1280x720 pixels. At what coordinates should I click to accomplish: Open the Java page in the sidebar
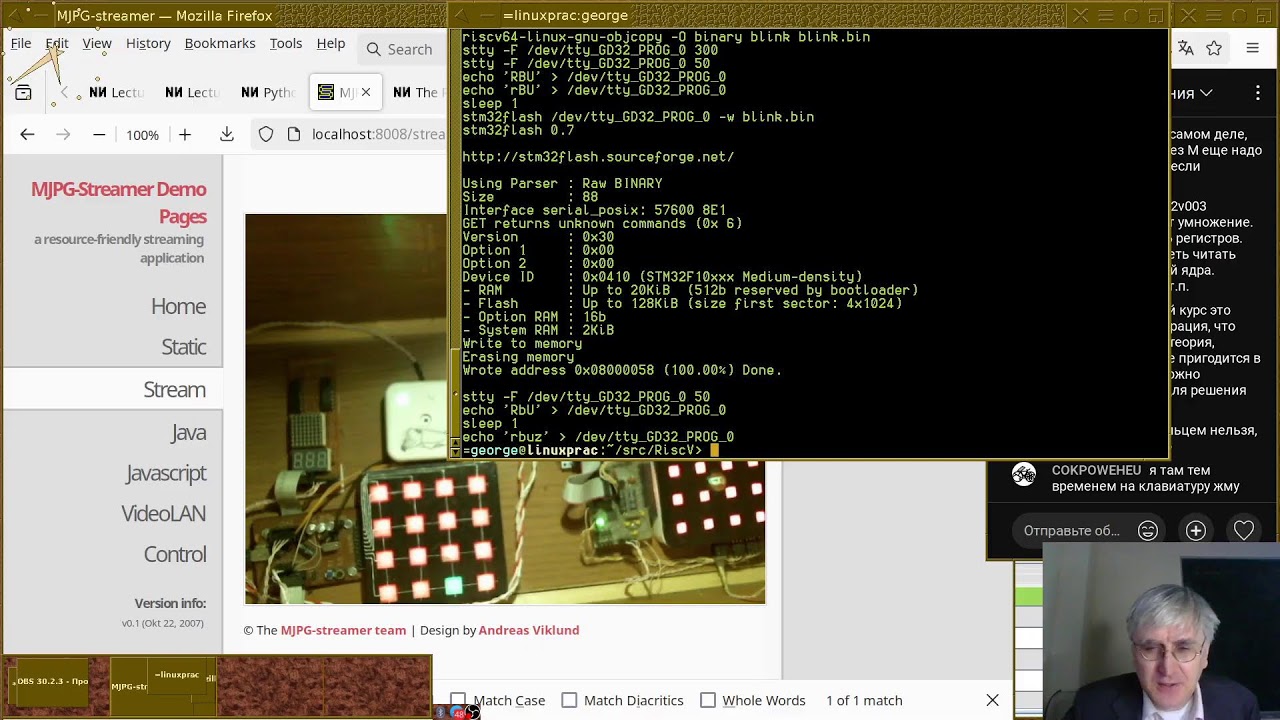(x=188, y=432)
